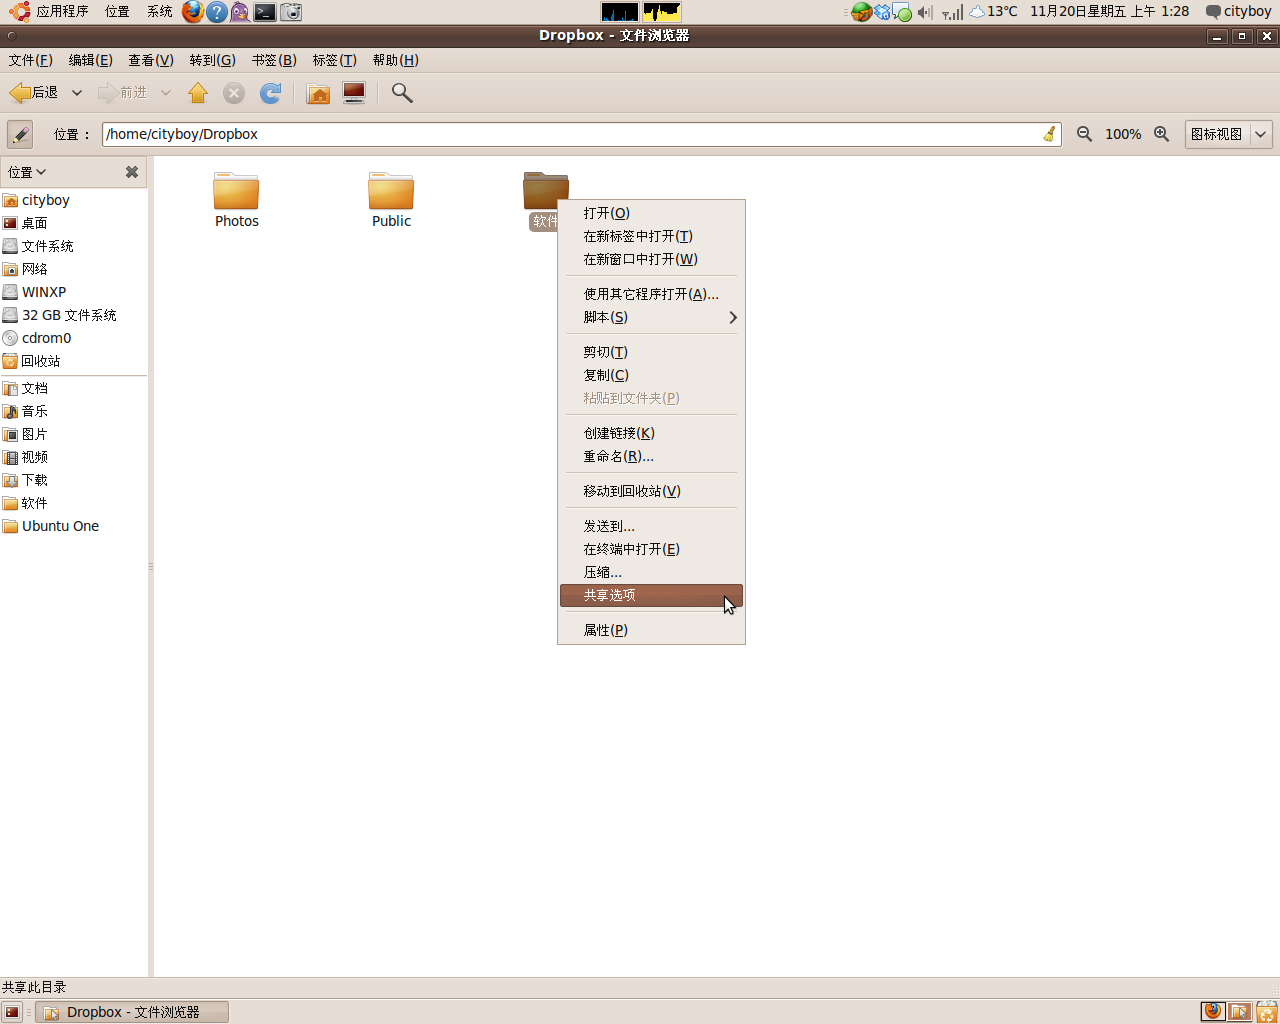Select 文件系统 in the sidebar
Image resolution: width=1280 pixels, height=1024 pixels.
[74, 246]
